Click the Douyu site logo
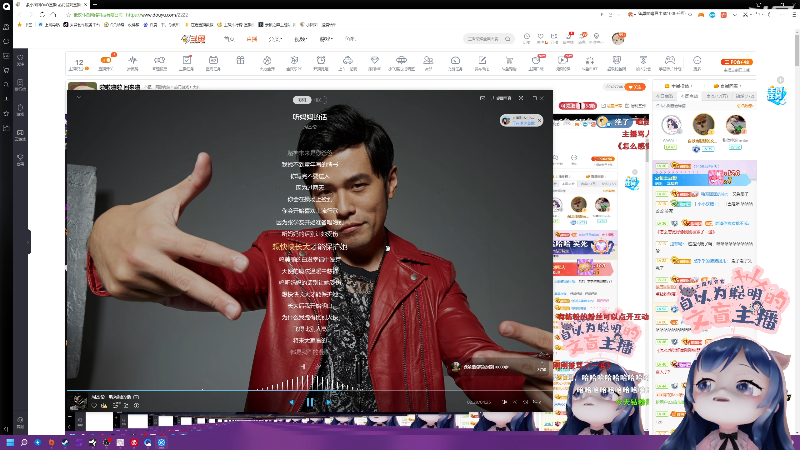Image resolution: width=800 pixels, height=450 pixels. click(x=193, y=39)
